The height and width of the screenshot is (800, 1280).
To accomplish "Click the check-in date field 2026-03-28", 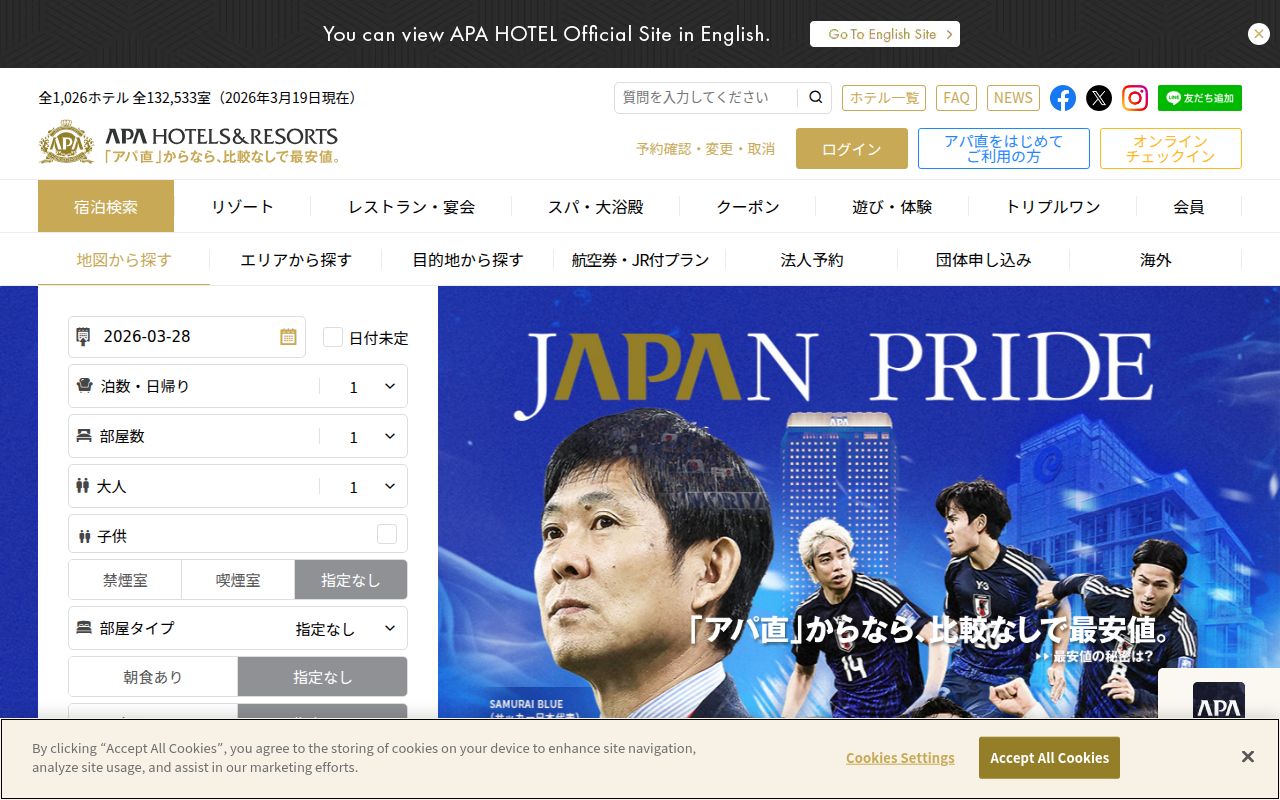I will point(187,337).
